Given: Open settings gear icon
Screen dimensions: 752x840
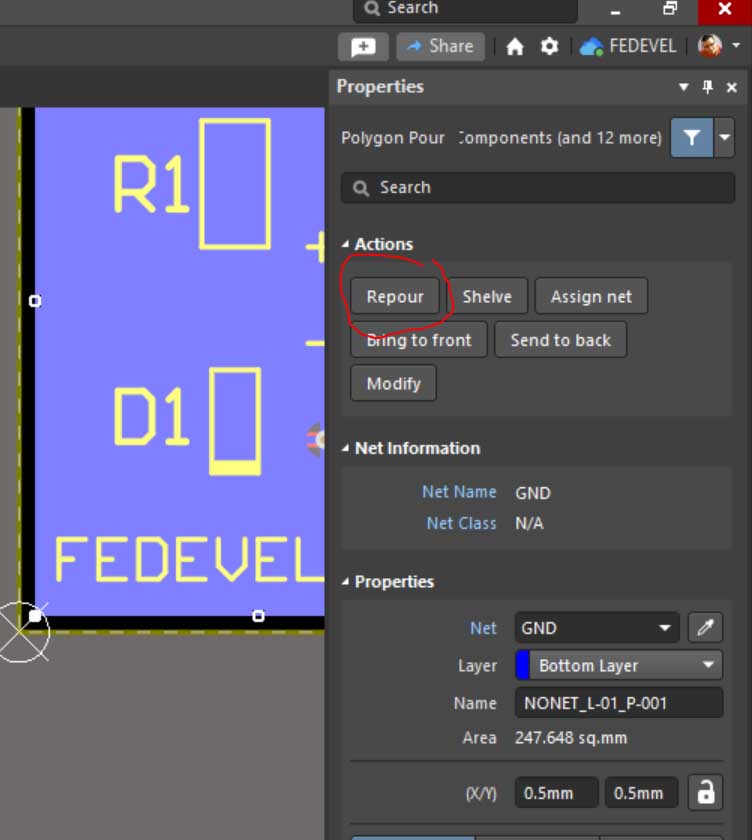Looking at the screenshot, I should point(549,47).
